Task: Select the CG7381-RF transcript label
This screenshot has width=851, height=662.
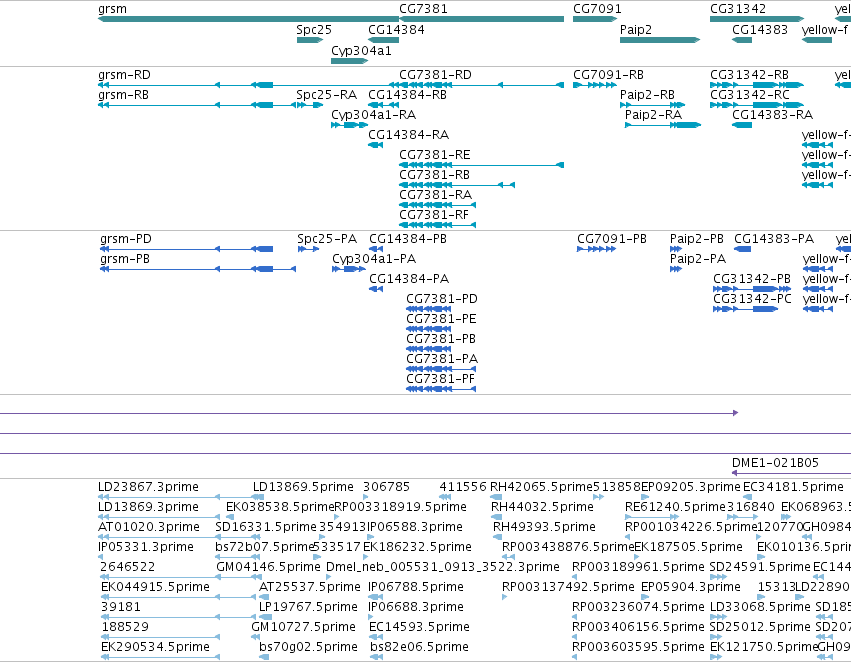Action: 434,215
